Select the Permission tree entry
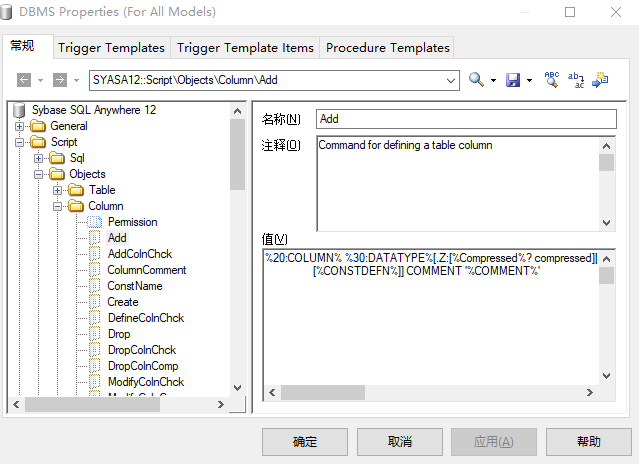The width and height of the screenshot is (639, 464). pos(132,222)
